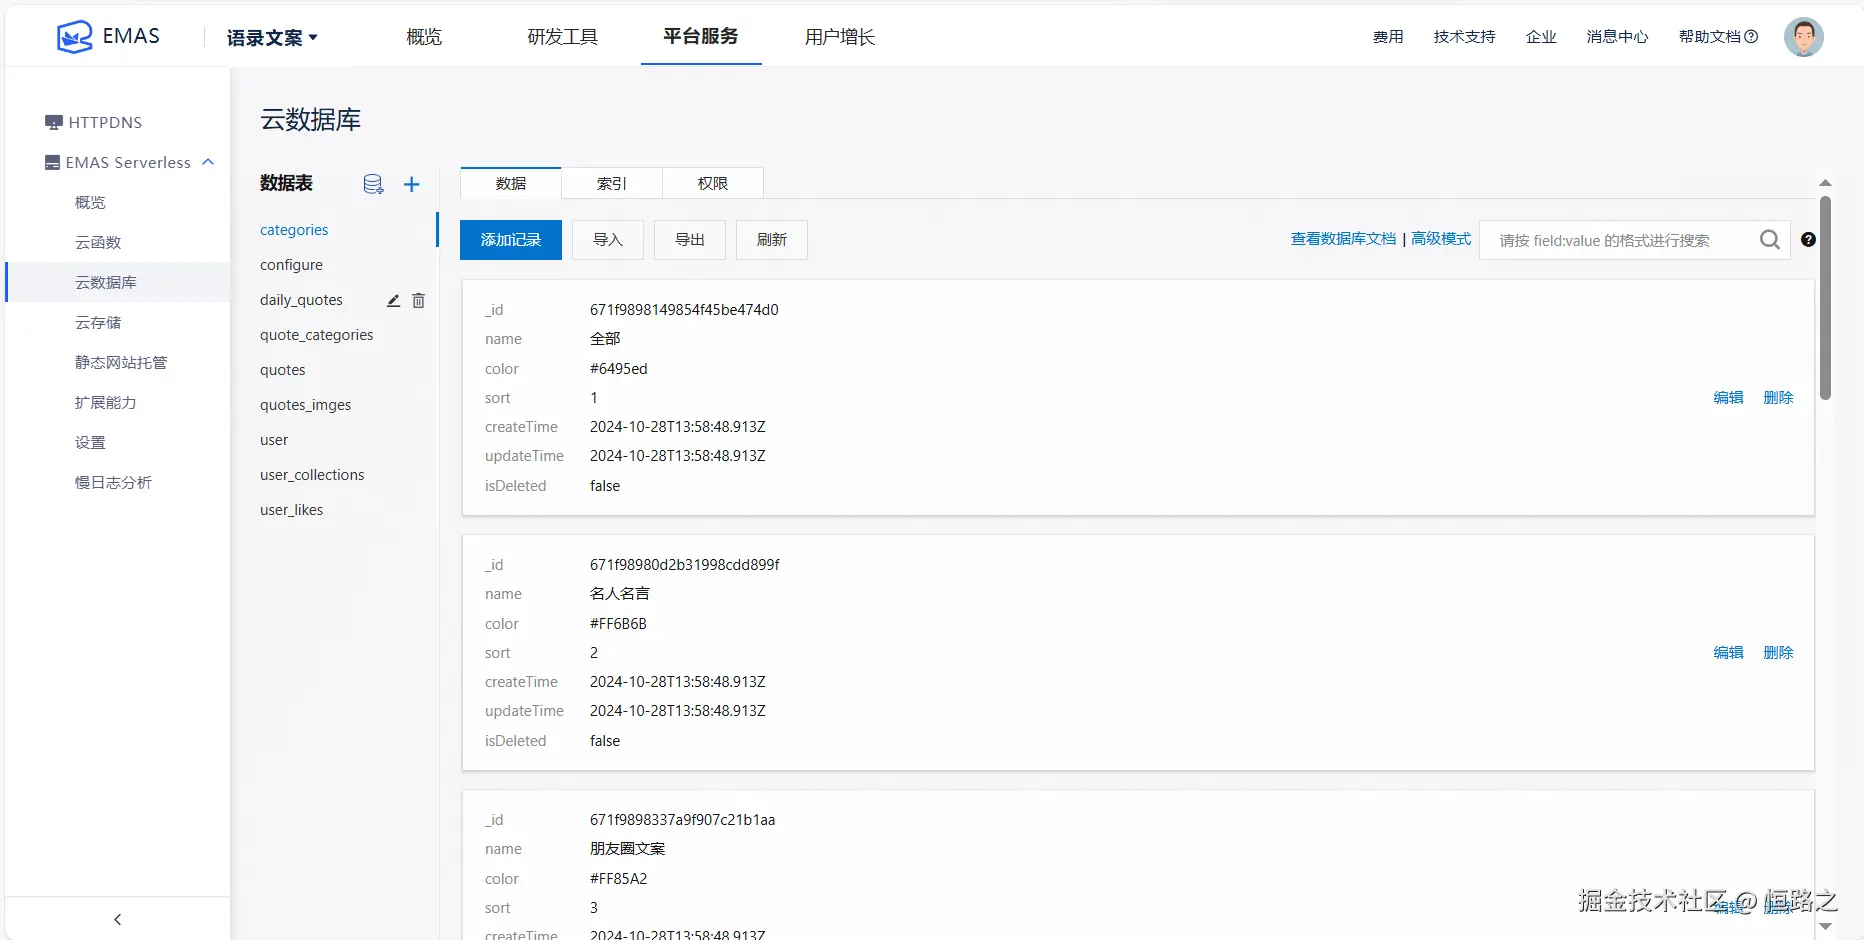Open 企业 in the top bar
Image resolution: width=1864 pixels, height=940 pixels.
pos(1541,37)
